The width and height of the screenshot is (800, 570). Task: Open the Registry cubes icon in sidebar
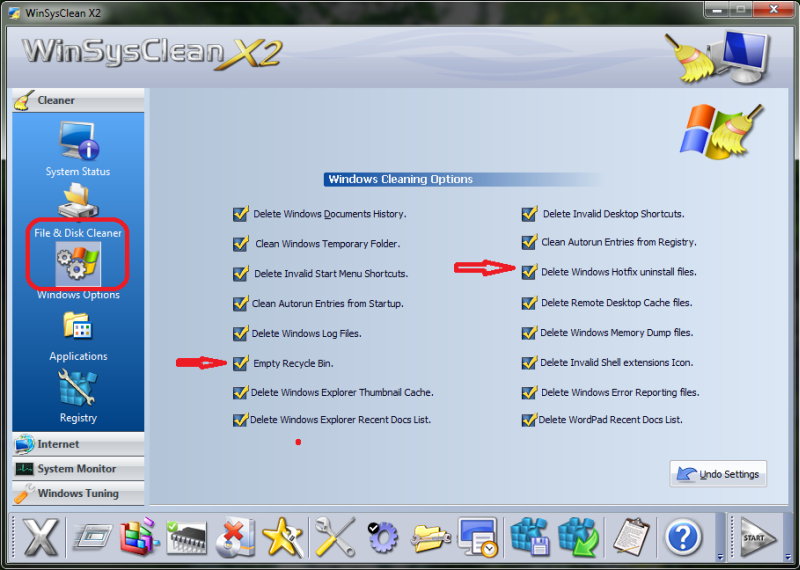(78, 387)
